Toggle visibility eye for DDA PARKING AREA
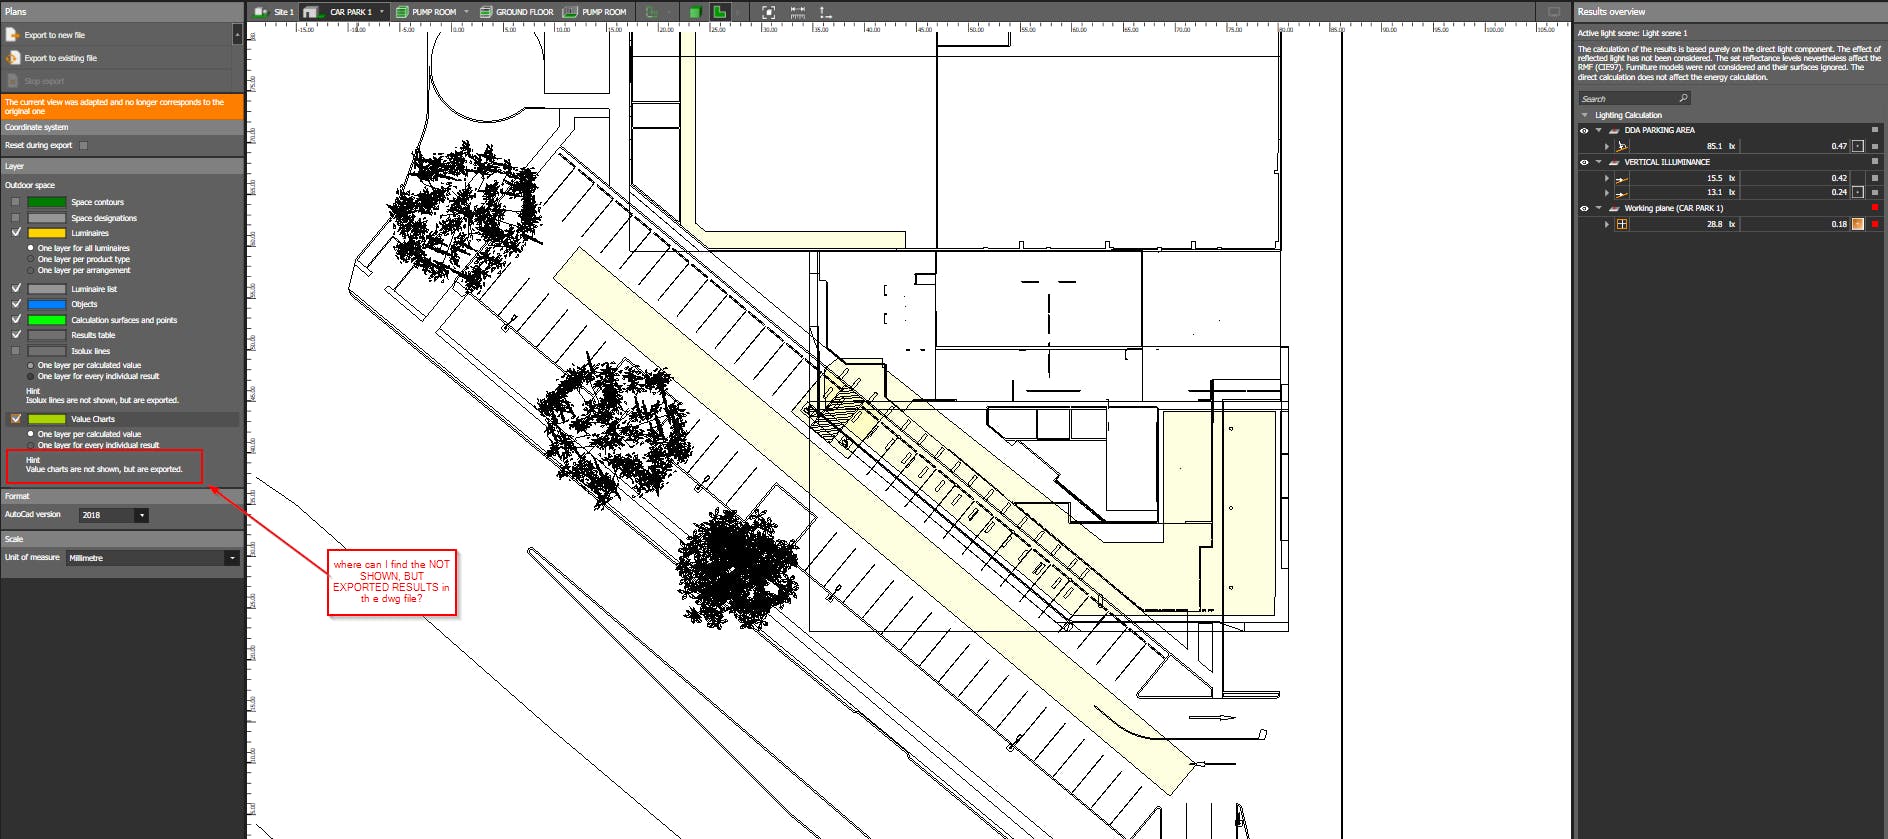The image size is (1888, 839). click(1584, 130)
